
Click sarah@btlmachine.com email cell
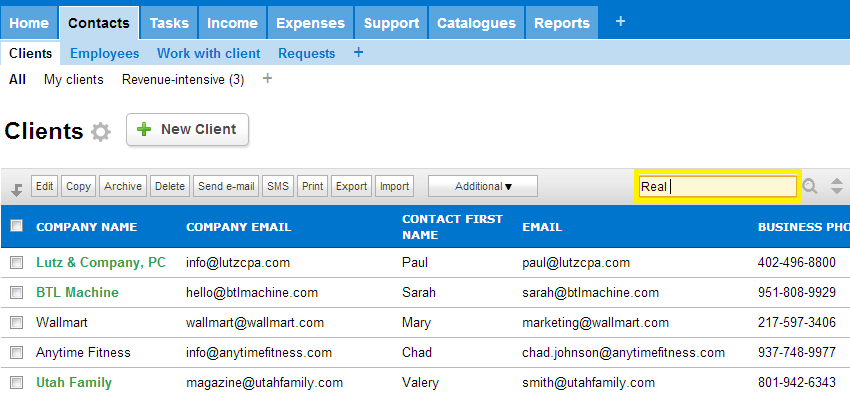[590, 293]
